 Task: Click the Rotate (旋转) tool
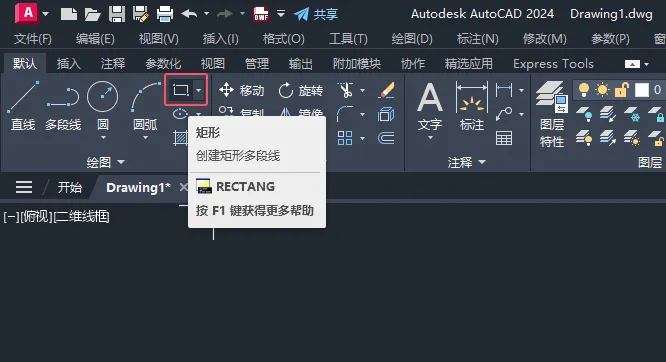point(300,90)
